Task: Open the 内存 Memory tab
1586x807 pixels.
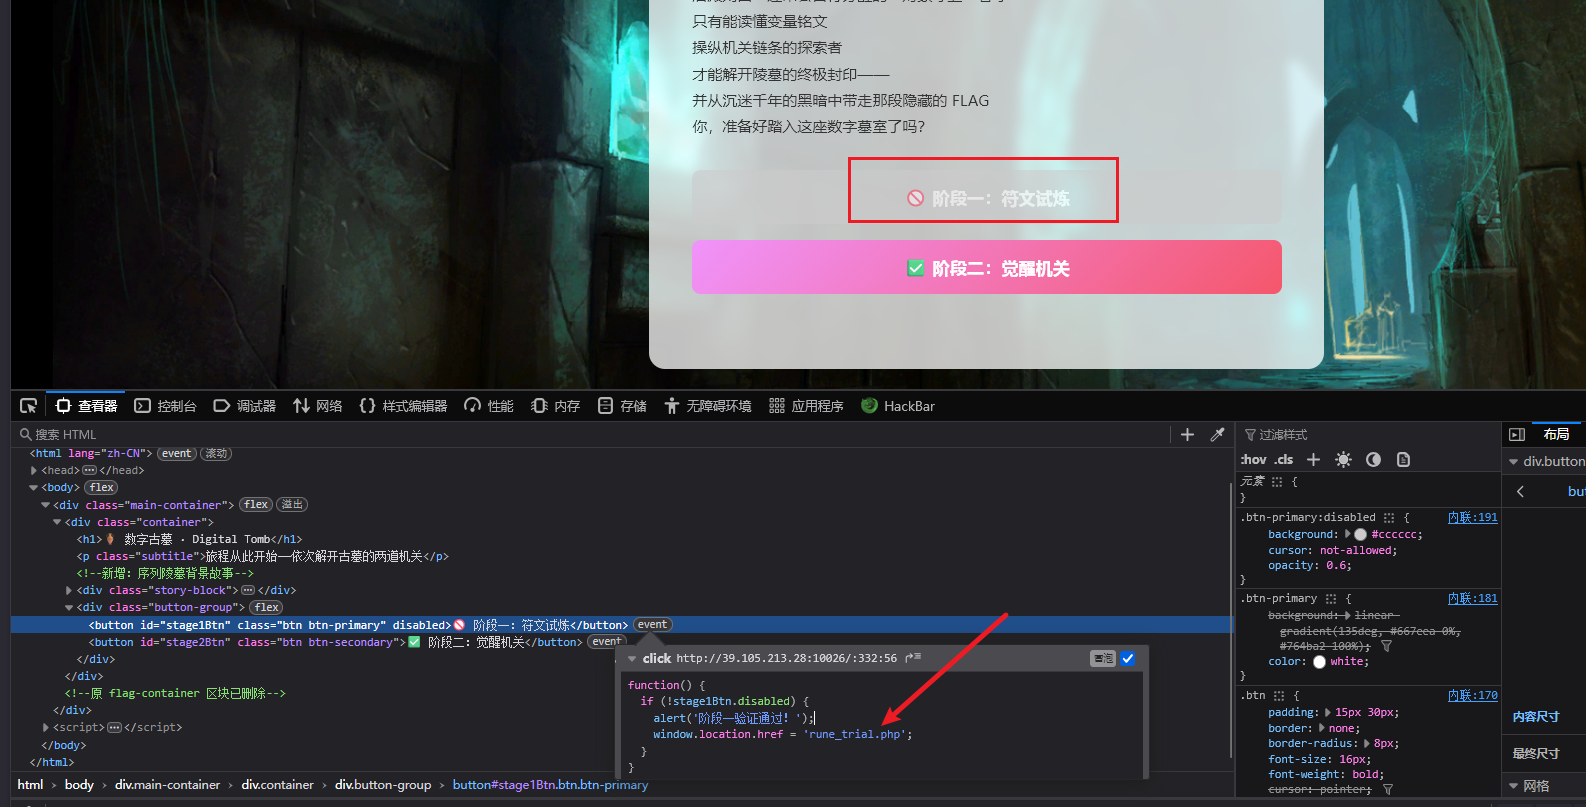Action: click(556, 406)
